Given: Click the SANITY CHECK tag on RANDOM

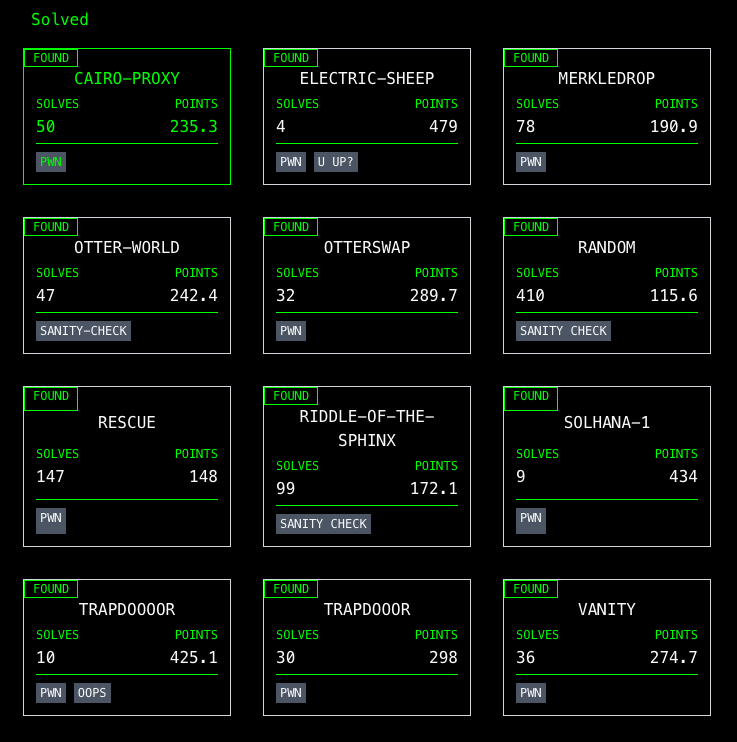Looking at the screenshot, I should pyautogui.click(x=563, y=331).
